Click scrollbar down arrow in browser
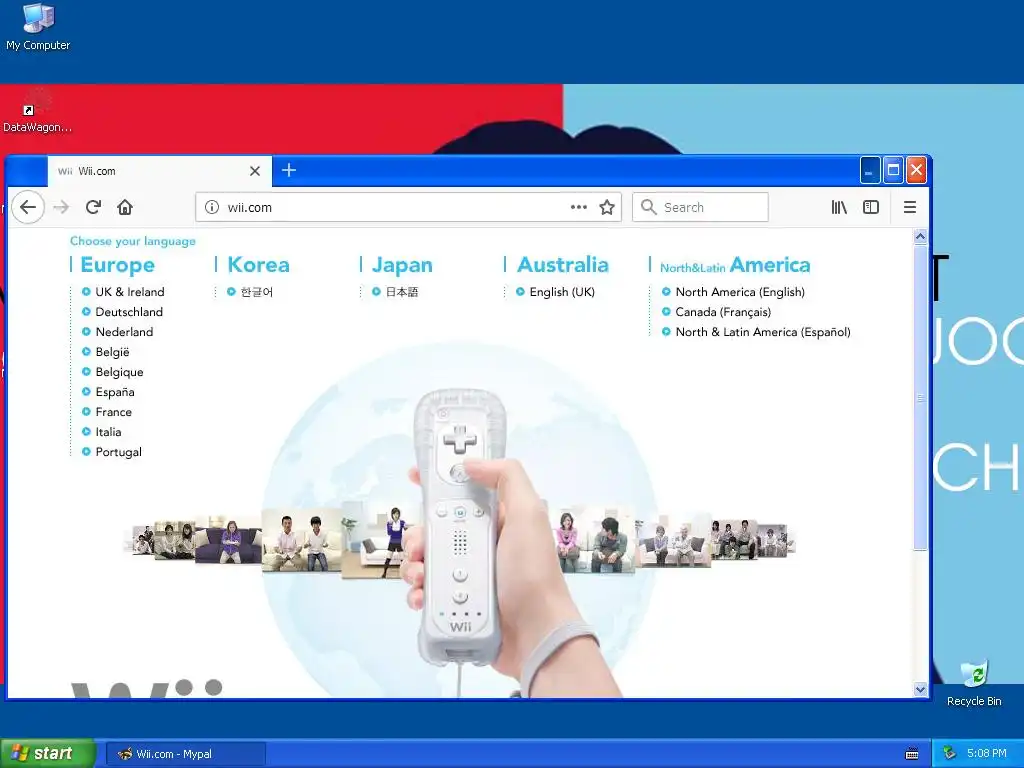The width and height of the screenshot is (1024, 768). [x=920, y=689]
